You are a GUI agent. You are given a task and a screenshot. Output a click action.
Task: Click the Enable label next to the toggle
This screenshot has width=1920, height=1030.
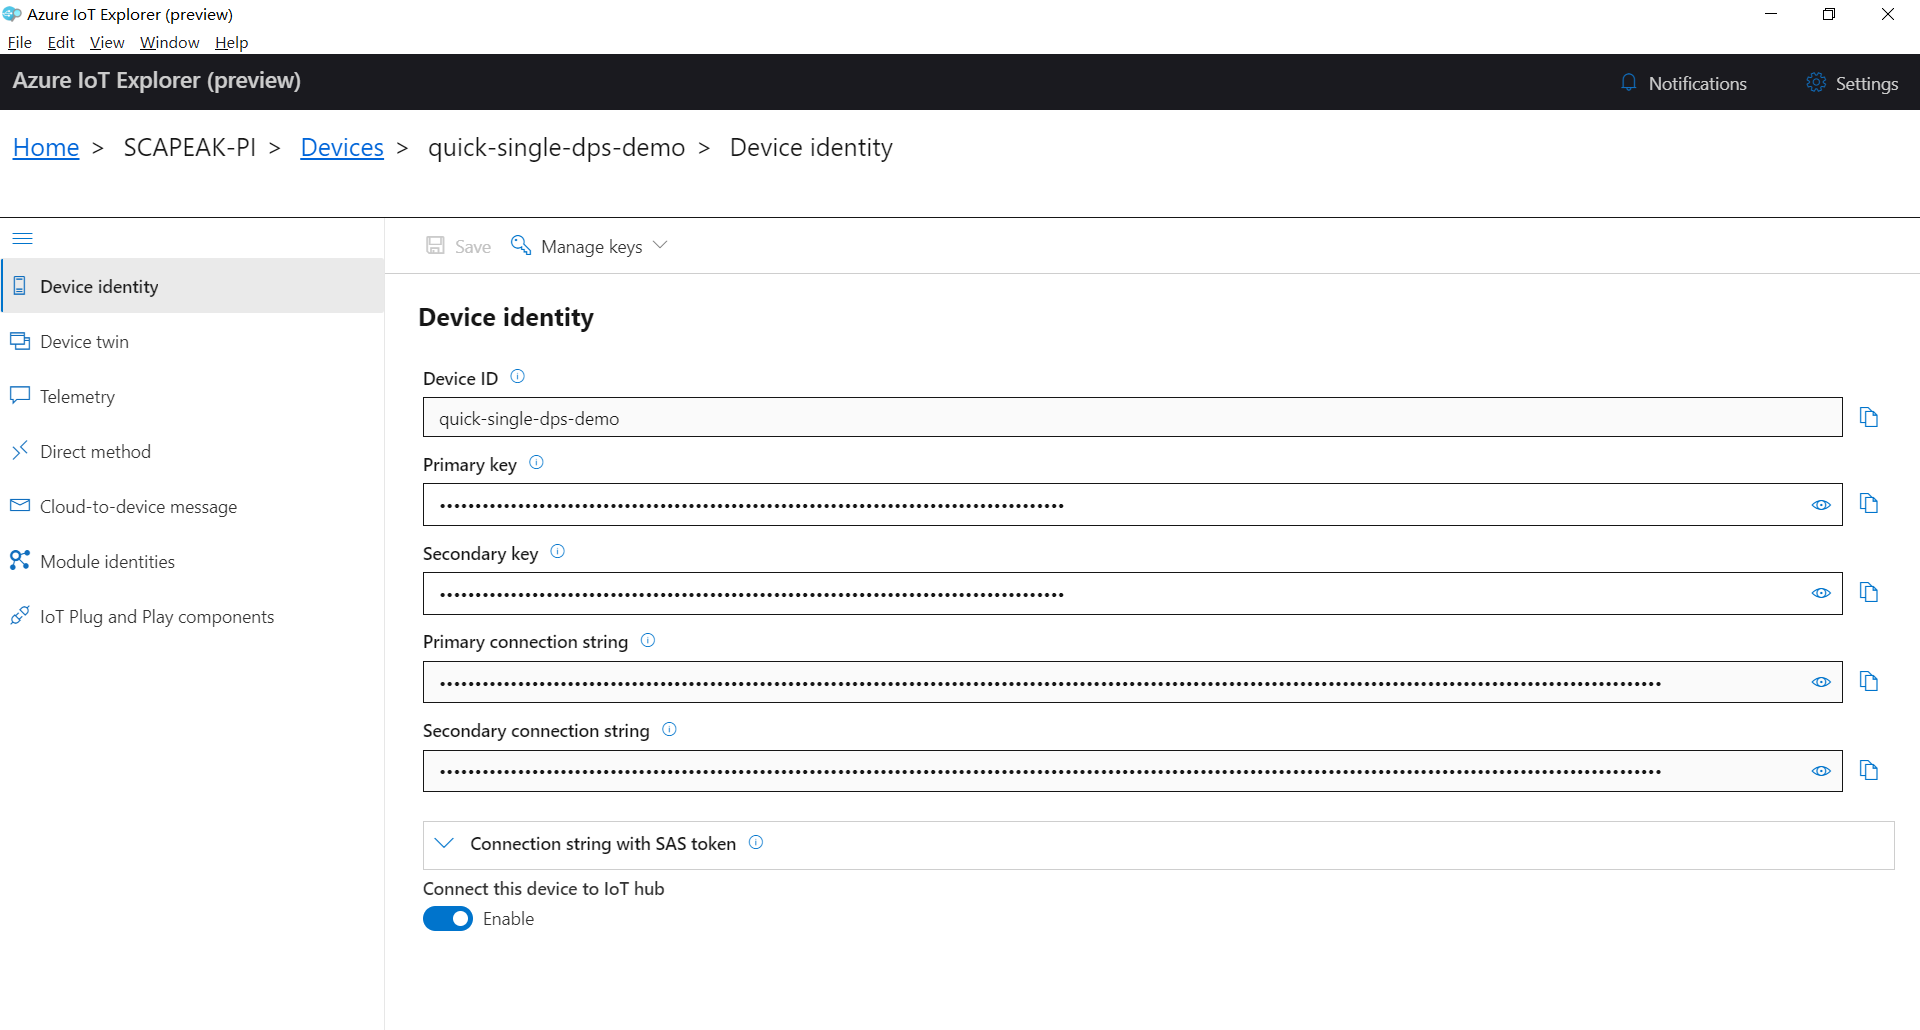click(508, 919)
